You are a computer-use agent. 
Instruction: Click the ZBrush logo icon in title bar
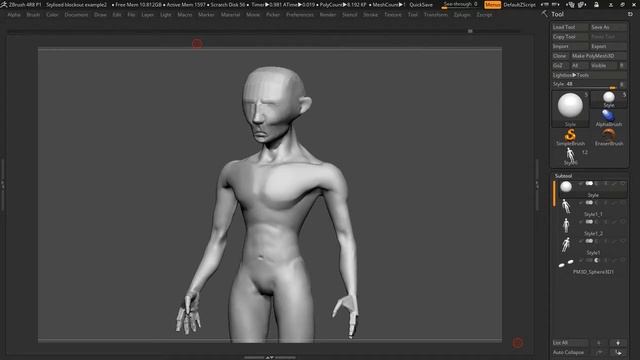(4, 4)
